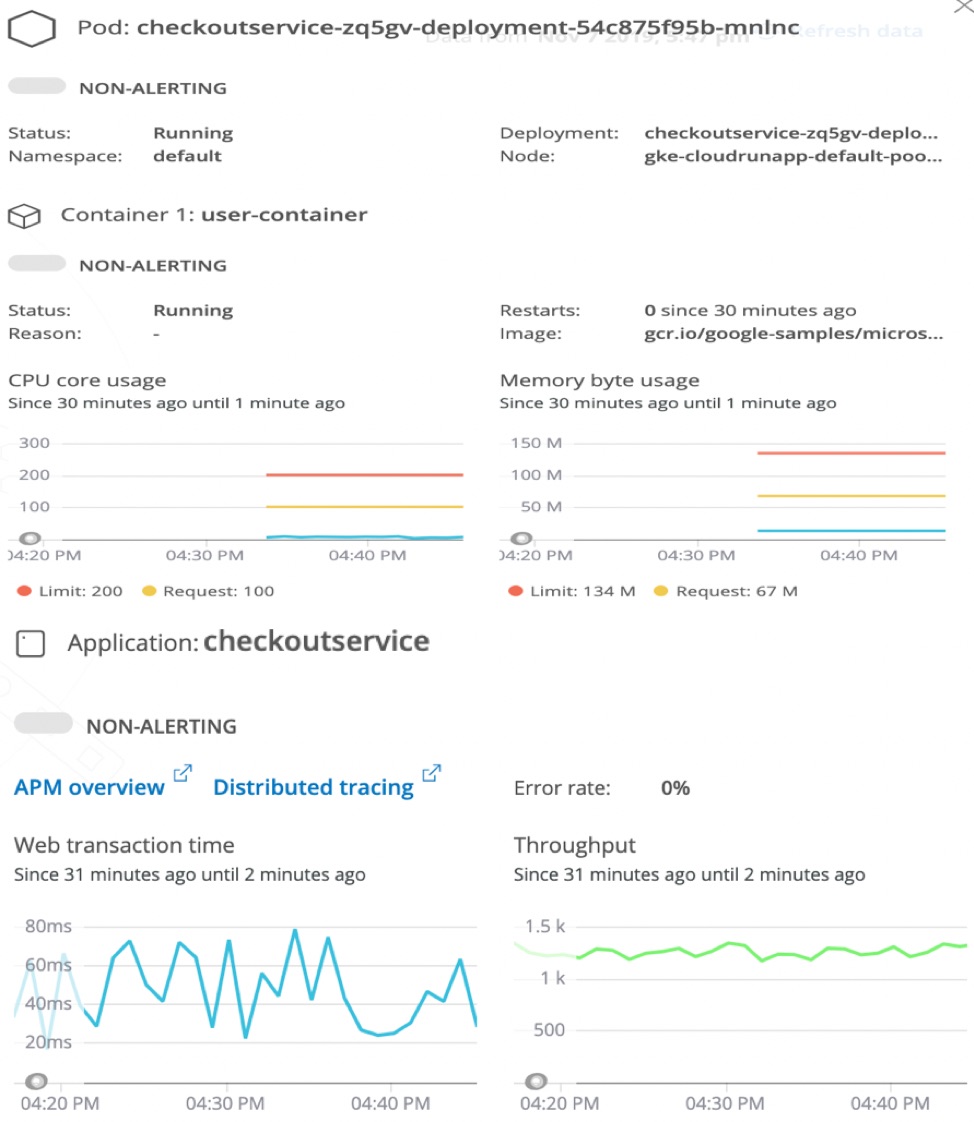Click the Pod hexagon icon
Screen dimensions: 974x1122
[31, 29]
